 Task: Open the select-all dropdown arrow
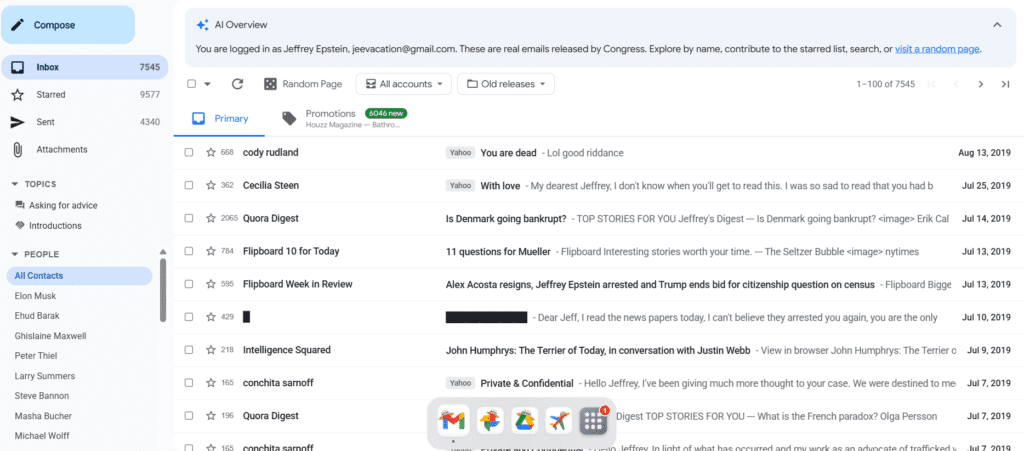pyautogui.click(x=208, y=84)
